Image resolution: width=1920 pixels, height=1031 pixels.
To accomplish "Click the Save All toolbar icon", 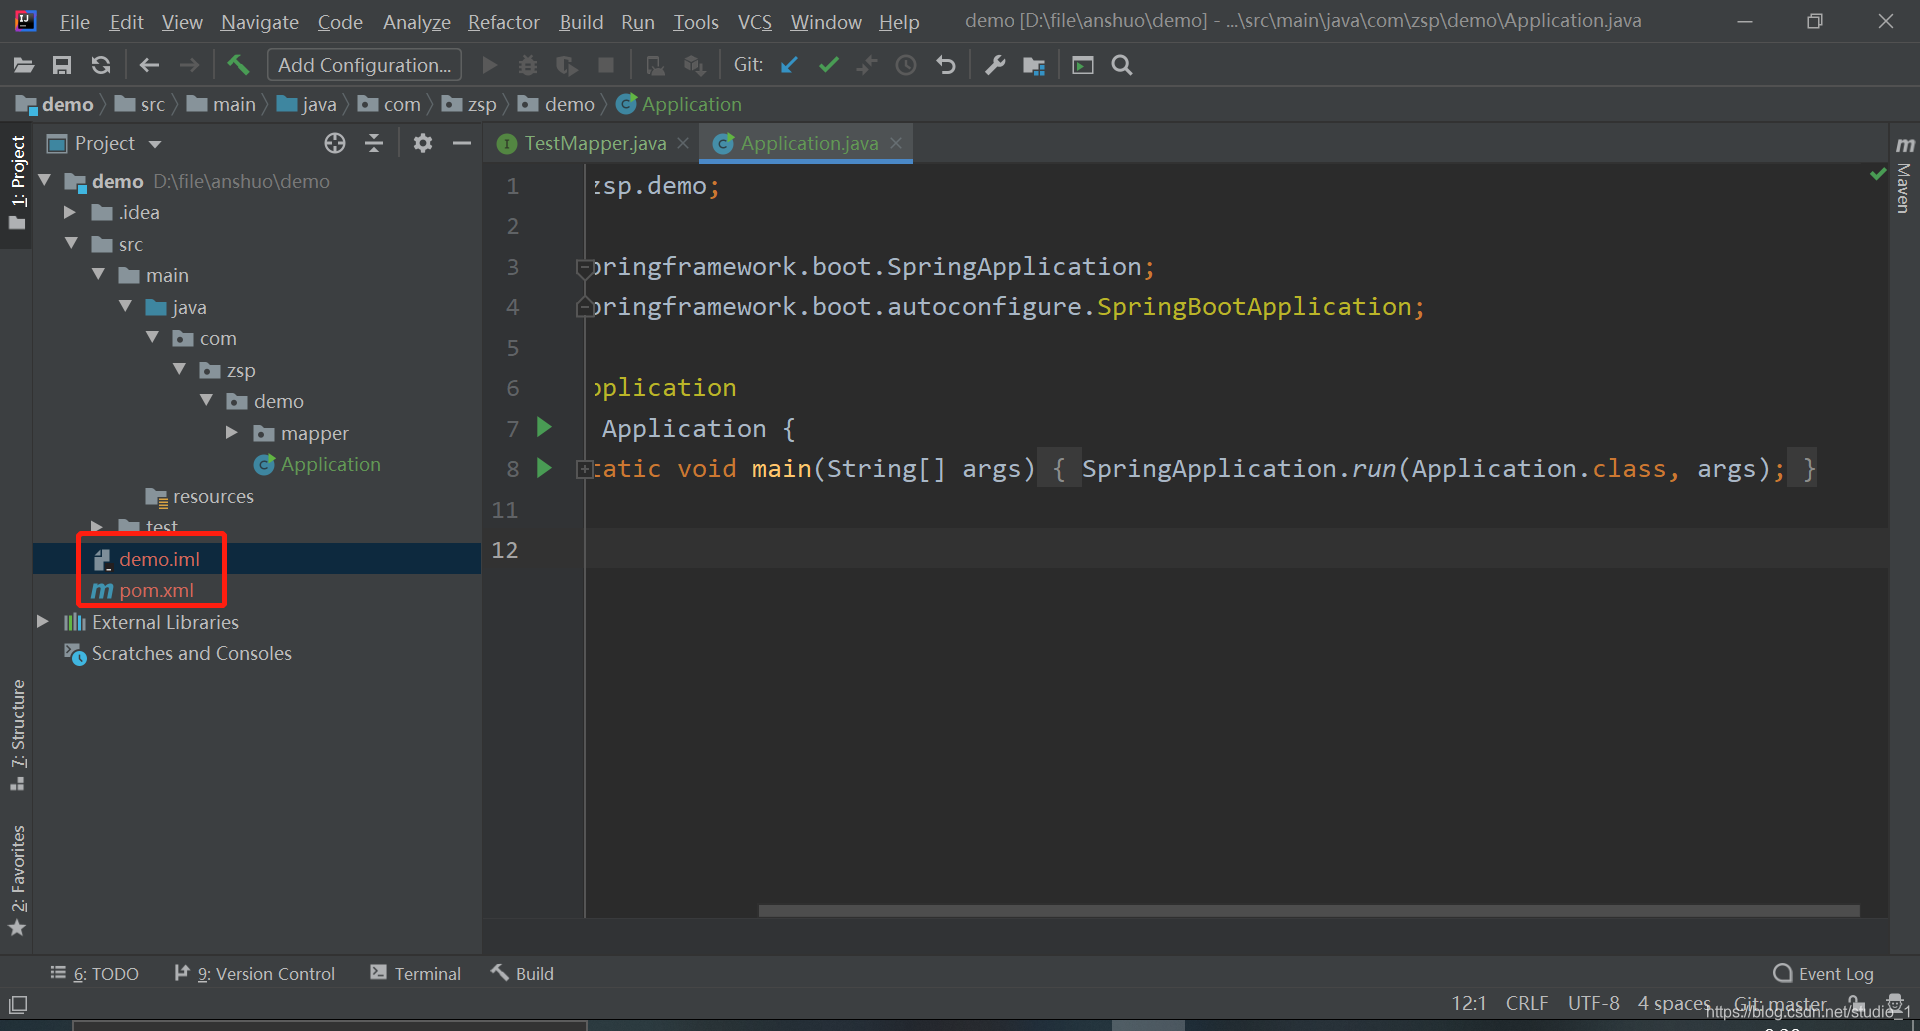I will click(x=62, y=65).
